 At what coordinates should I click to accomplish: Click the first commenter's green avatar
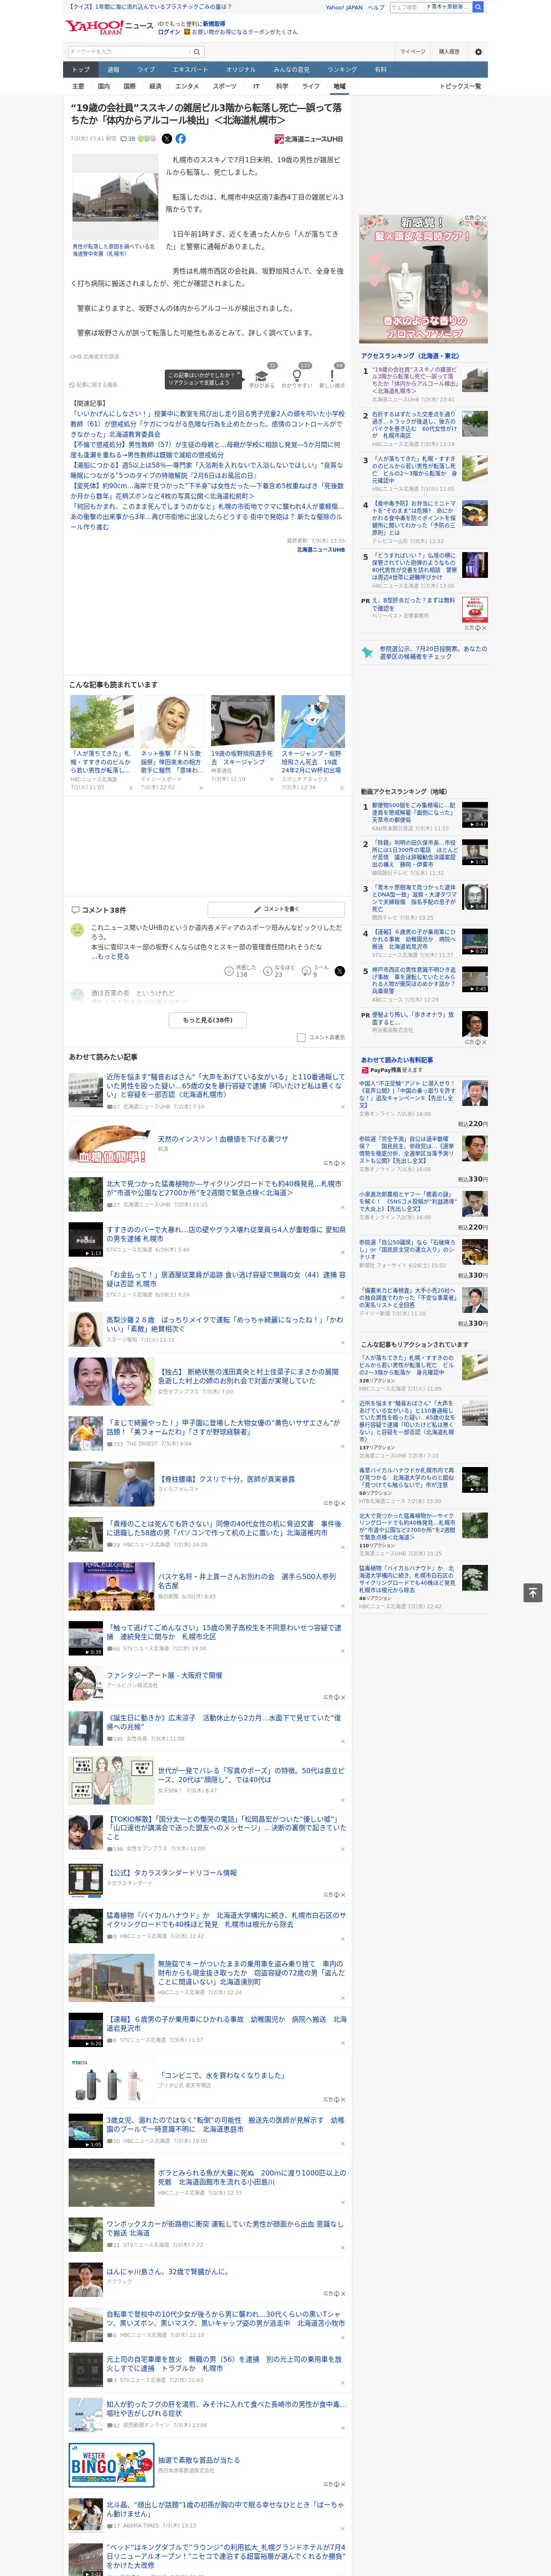coord(77,931)
